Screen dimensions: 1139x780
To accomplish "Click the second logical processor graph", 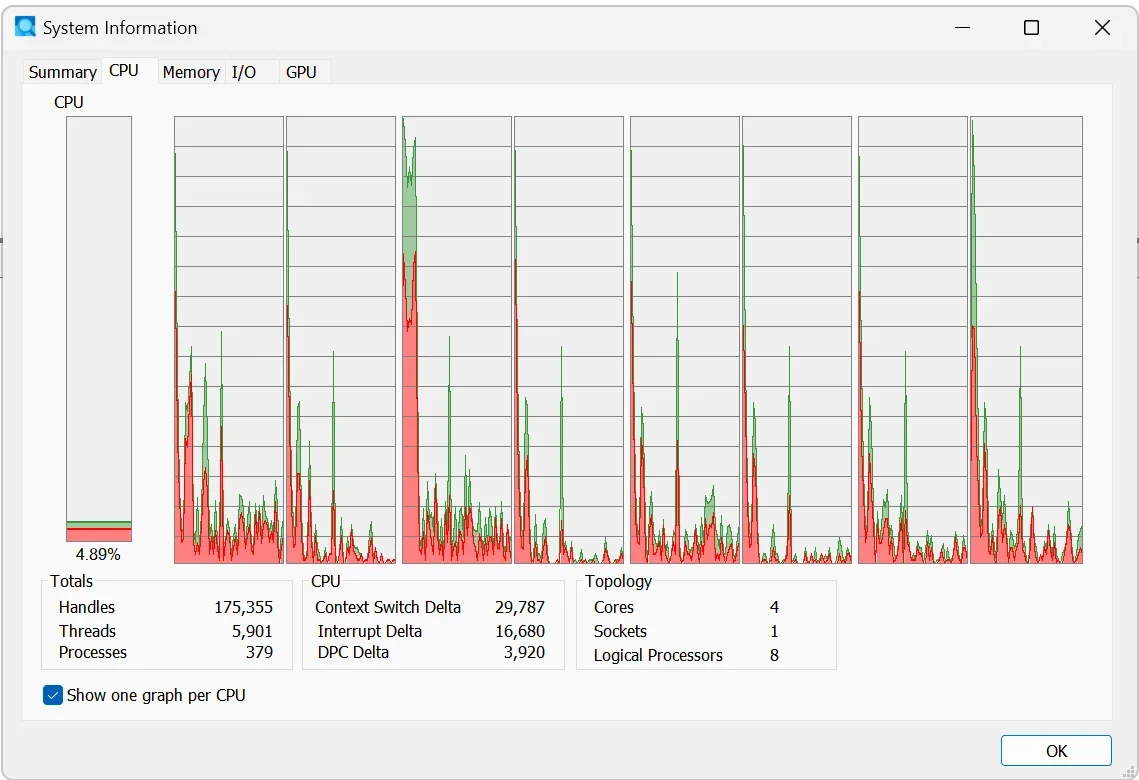I will pos(341,340).
